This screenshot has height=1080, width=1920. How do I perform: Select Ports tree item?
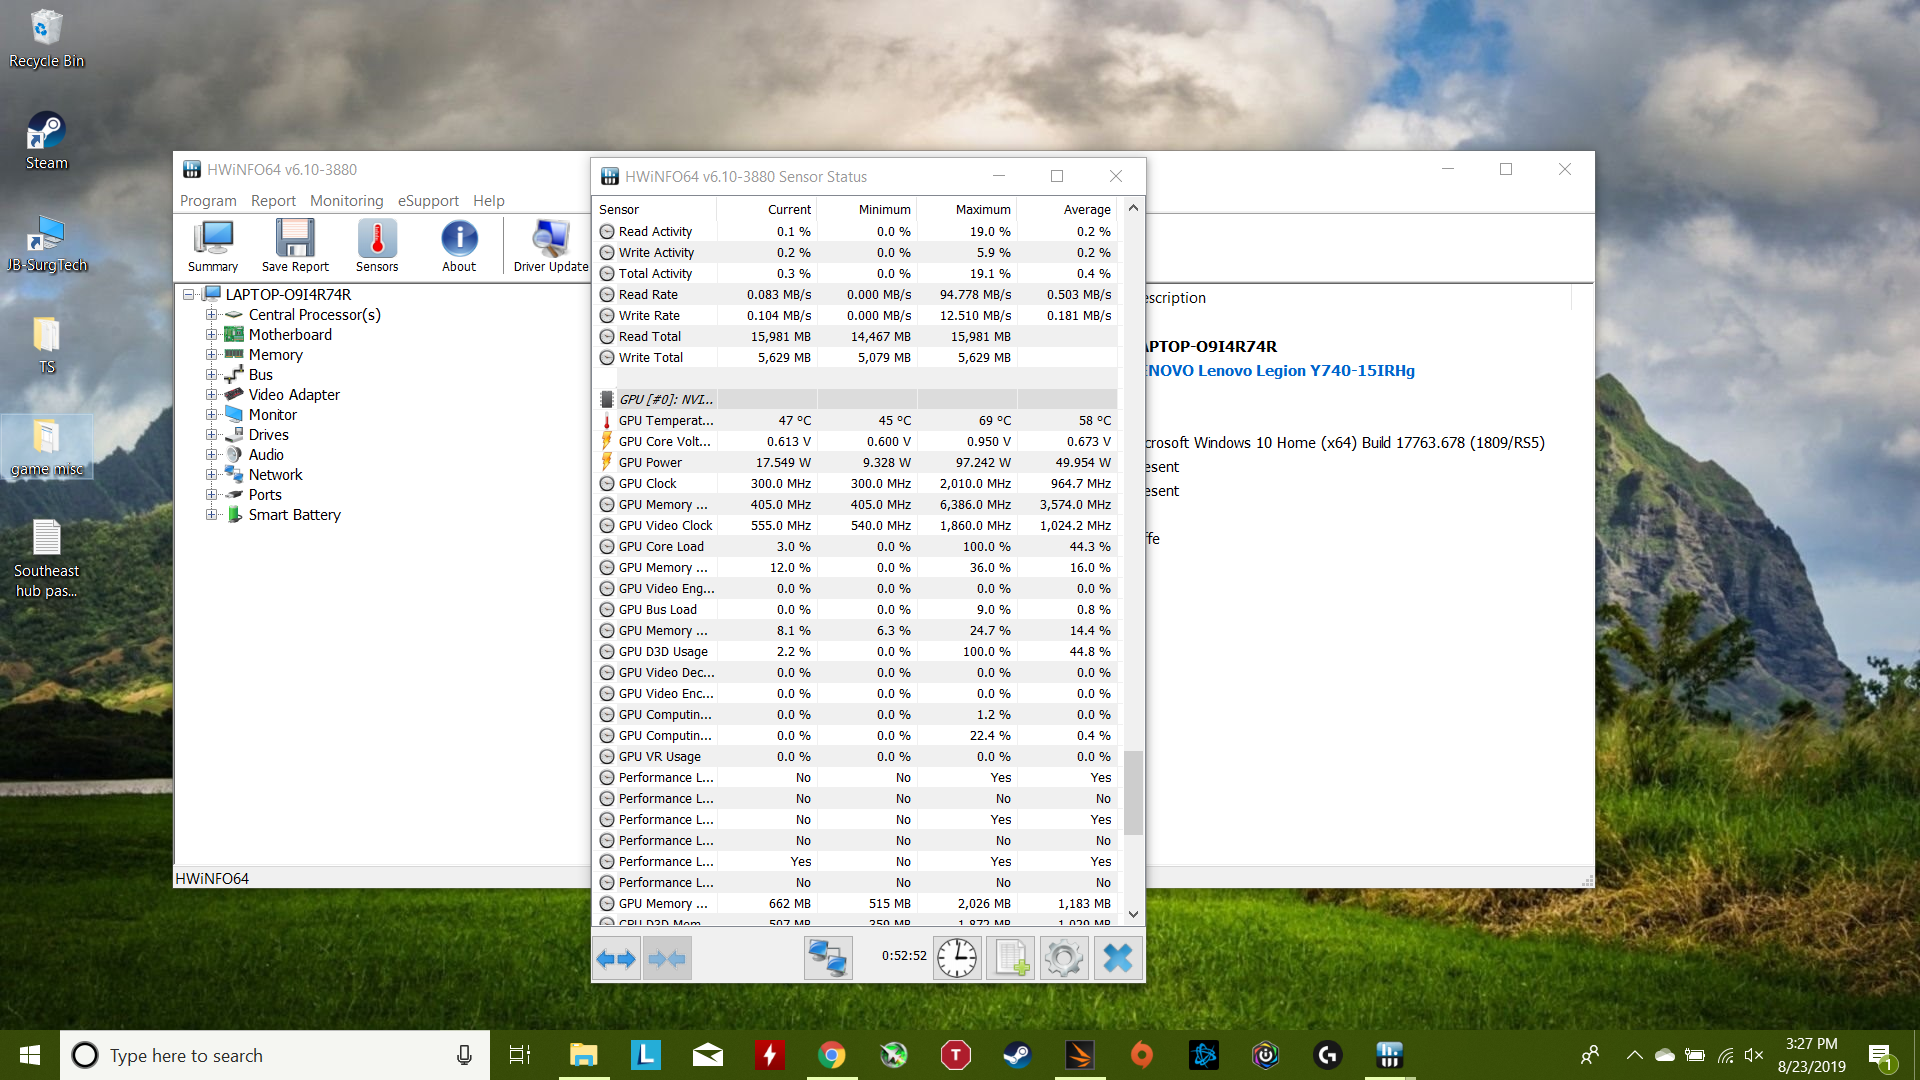265,495
